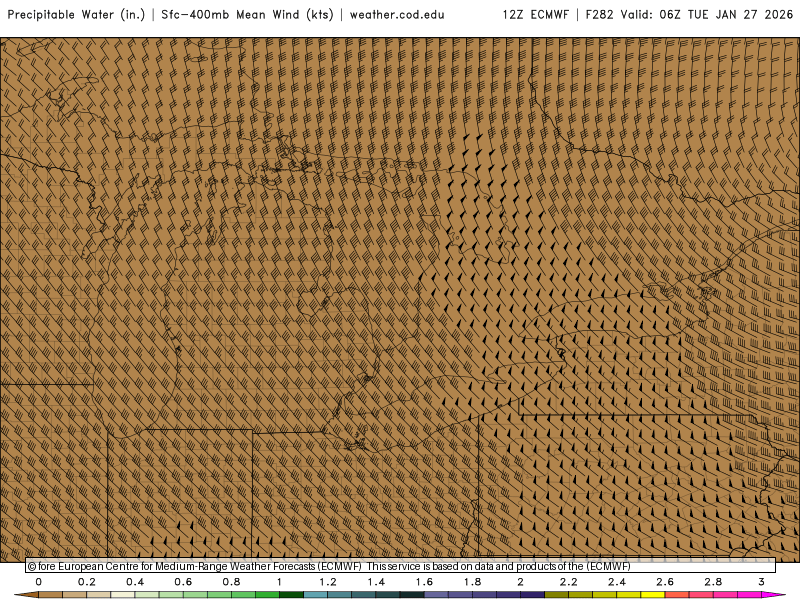Click the color bar label '1.8'
The width and height of the screenshot is (800, 600).
(x=472, y=582)
